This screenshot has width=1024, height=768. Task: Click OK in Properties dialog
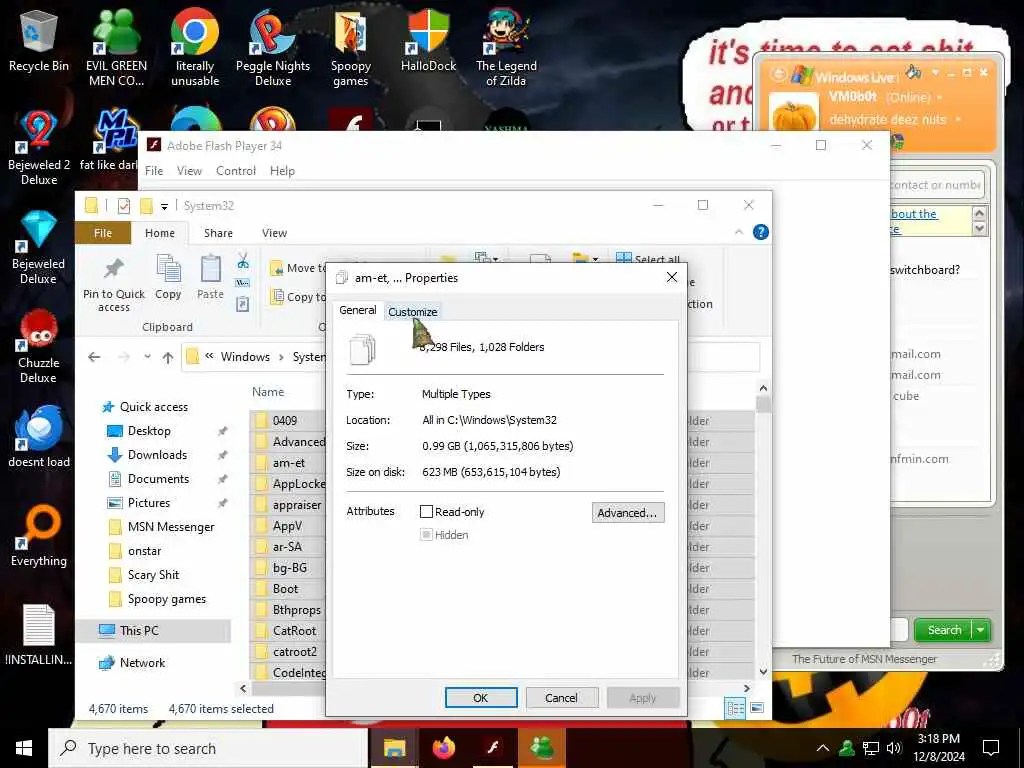click(481, 697)
